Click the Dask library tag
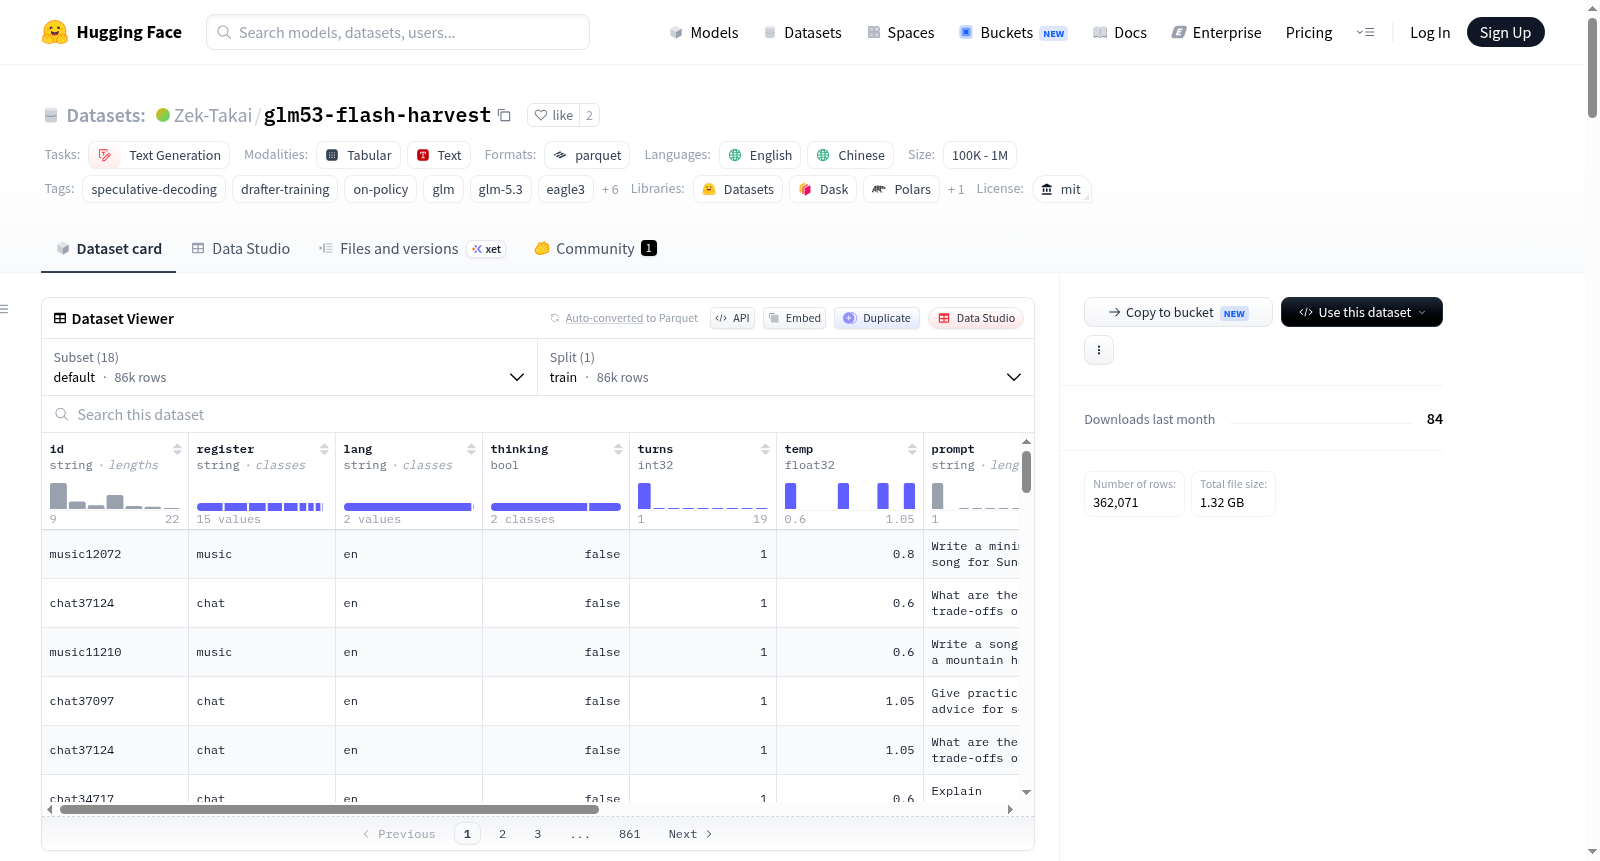Image resolution: width=1600 pixels, height=861 pixels. [x=823, y=189]
